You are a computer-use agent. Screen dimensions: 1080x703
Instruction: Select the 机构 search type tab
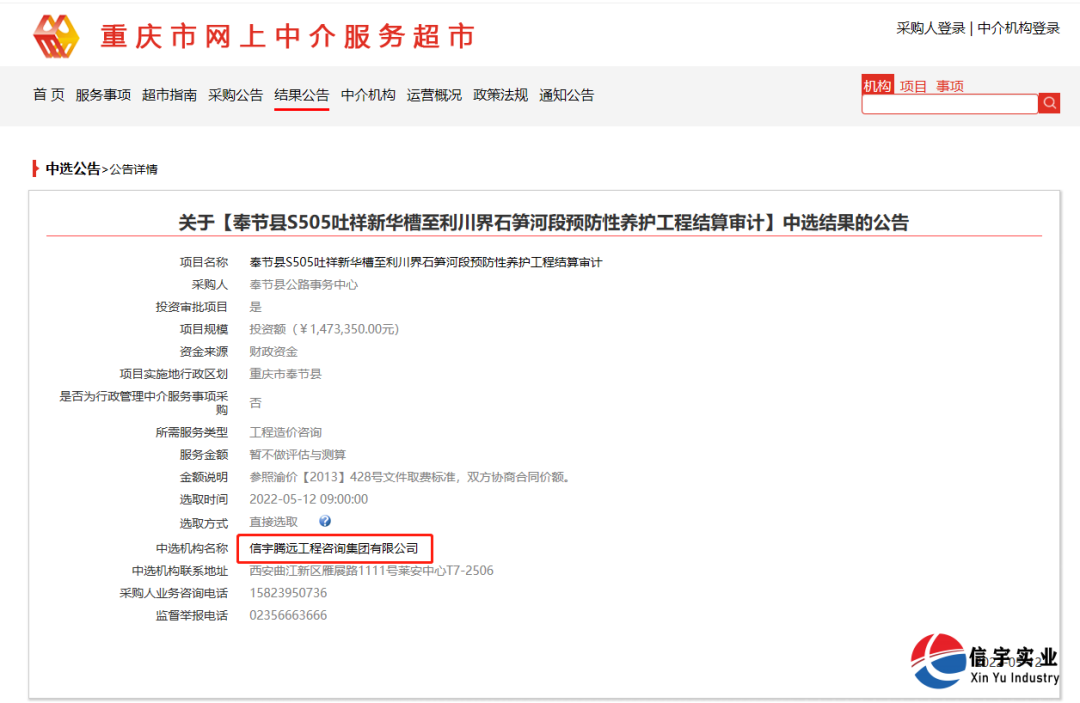[876, 86]
